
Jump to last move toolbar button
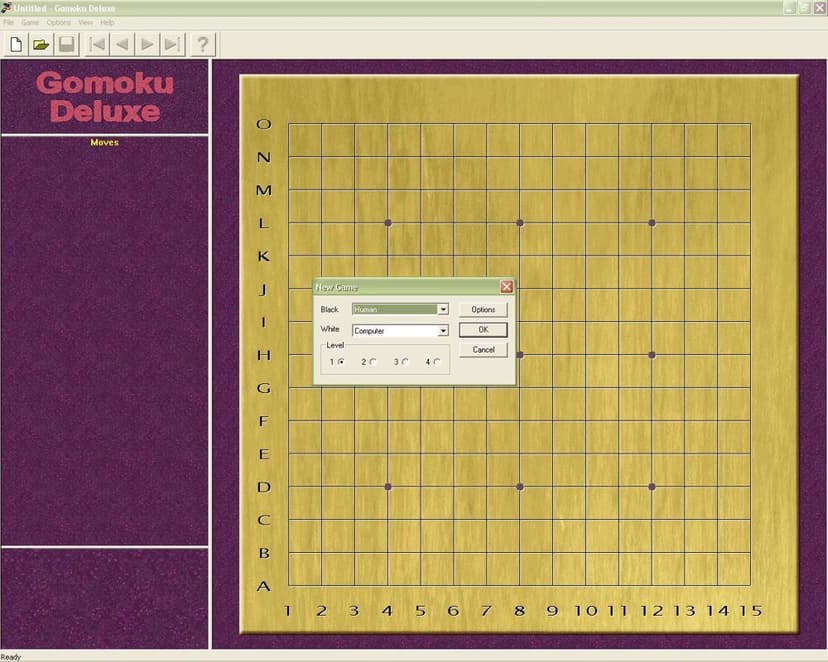point(173,44)
